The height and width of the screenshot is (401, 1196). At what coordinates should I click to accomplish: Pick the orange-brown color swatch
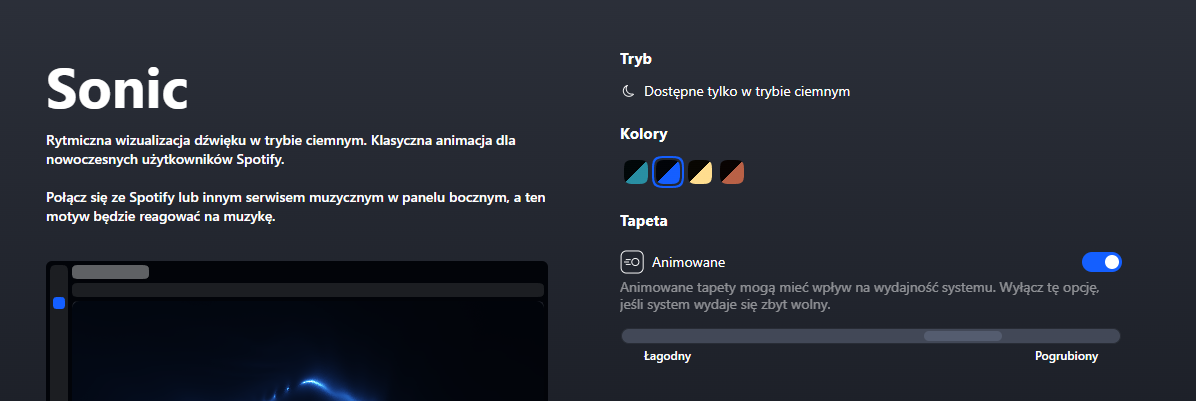[x=732, y=172]
